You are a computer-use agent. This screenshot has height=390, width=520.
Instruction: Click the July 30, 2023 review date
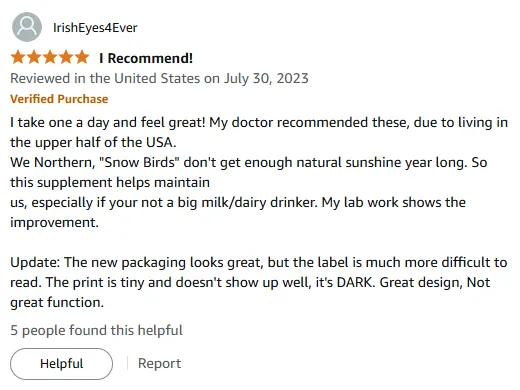(266, 79)
